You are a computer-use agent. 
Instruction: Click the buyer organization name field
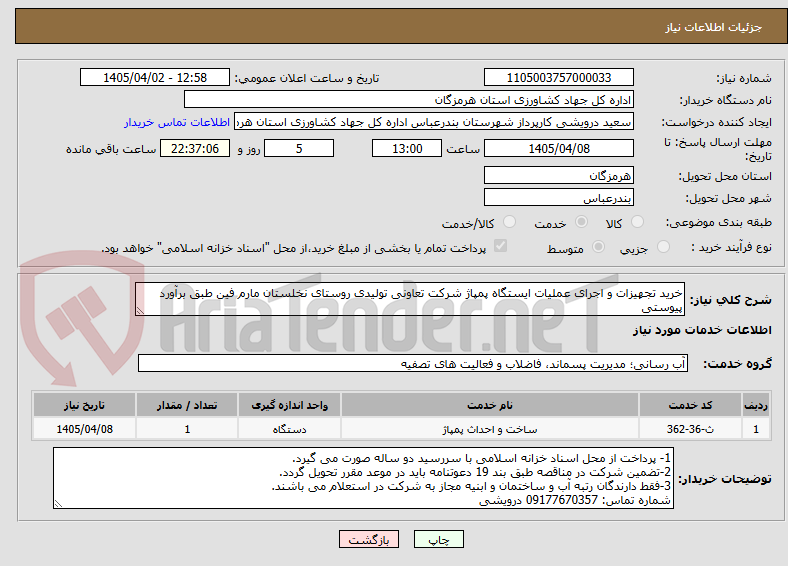coord(409,100)
